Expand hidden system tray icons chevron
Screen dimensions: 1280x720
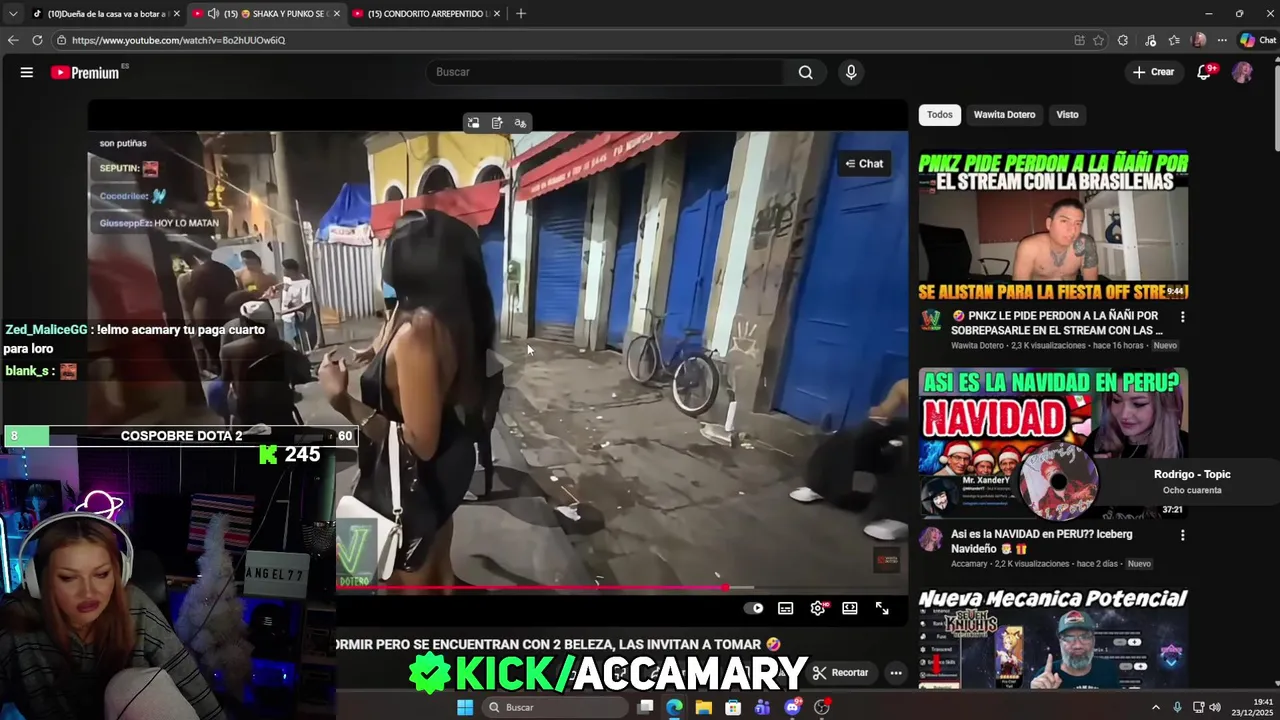(x=1156, y=707)
